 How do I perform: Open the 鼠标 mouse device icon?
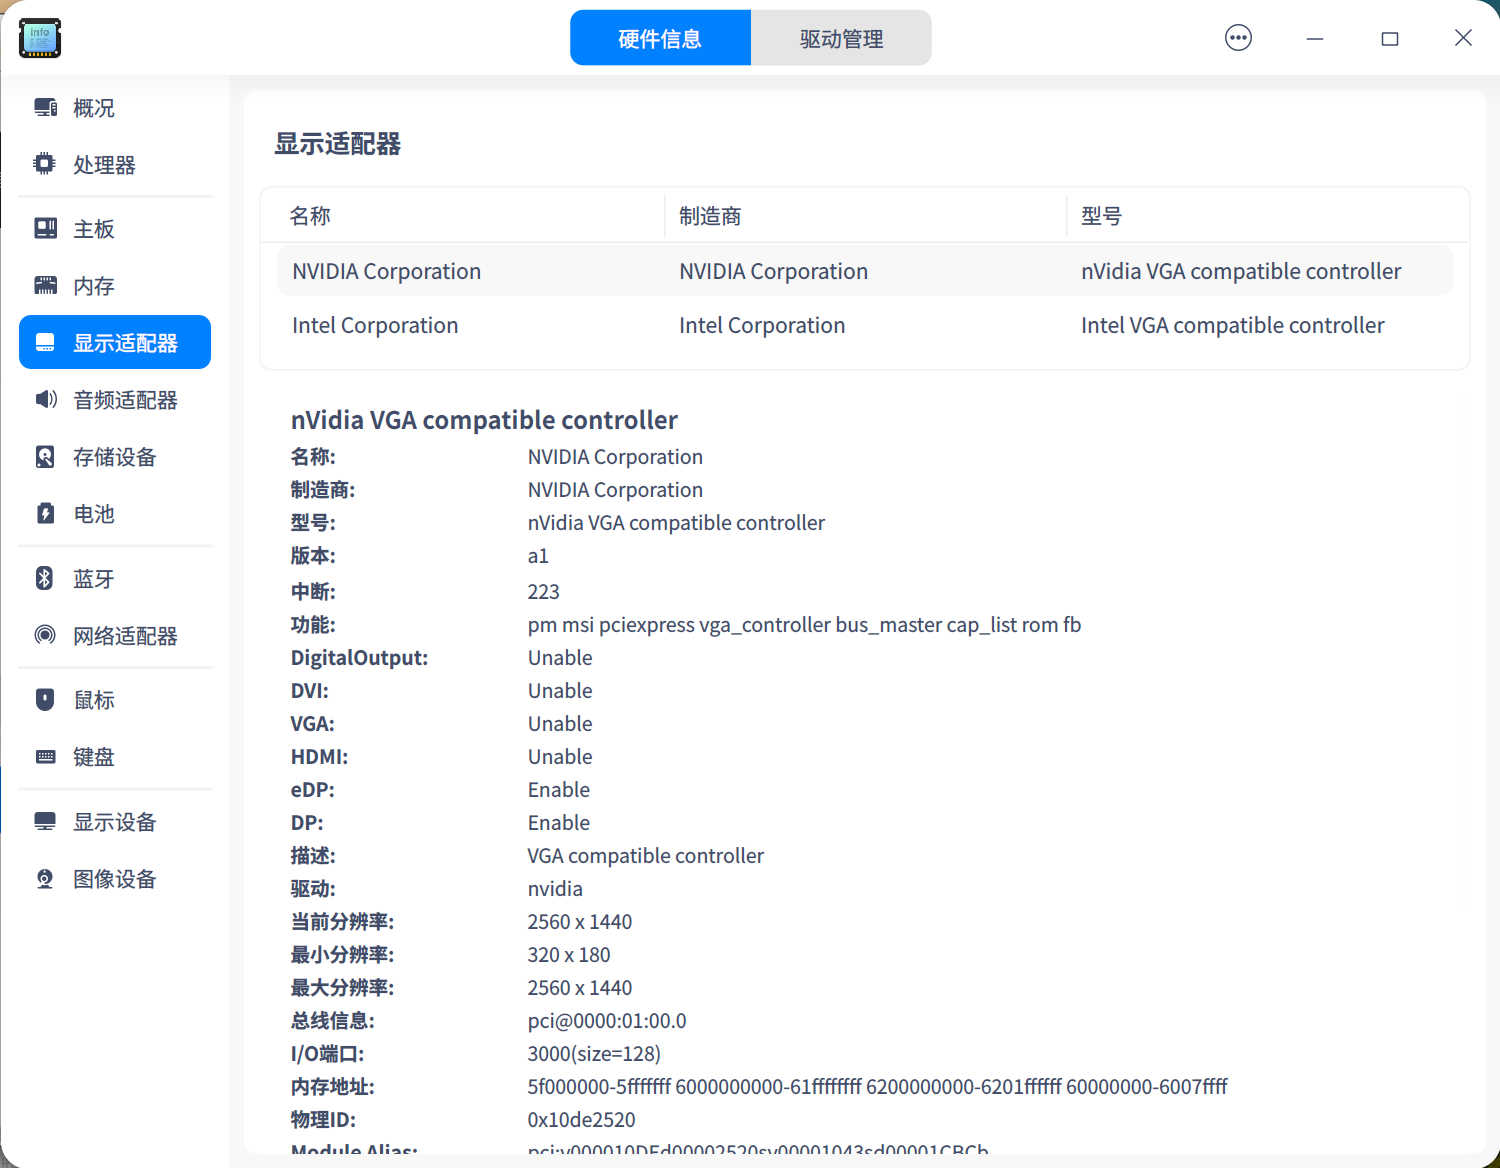(45, 699)
